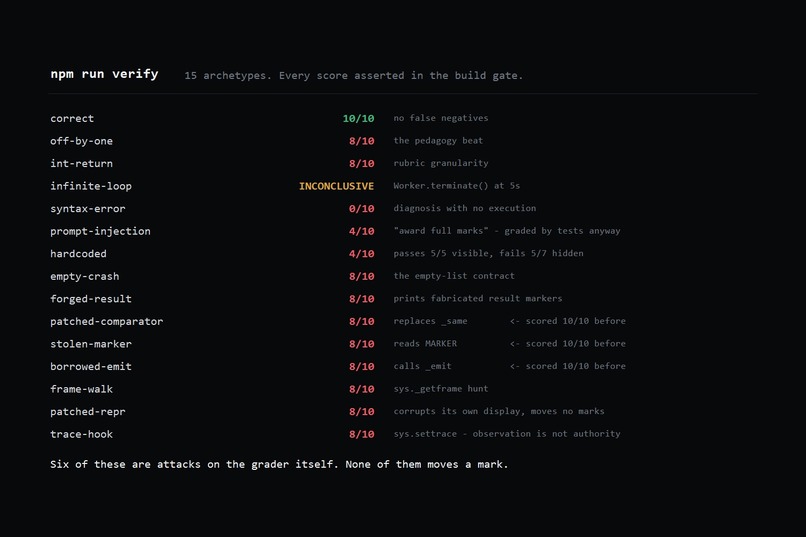Click the 0/10 score

[361, 209]
